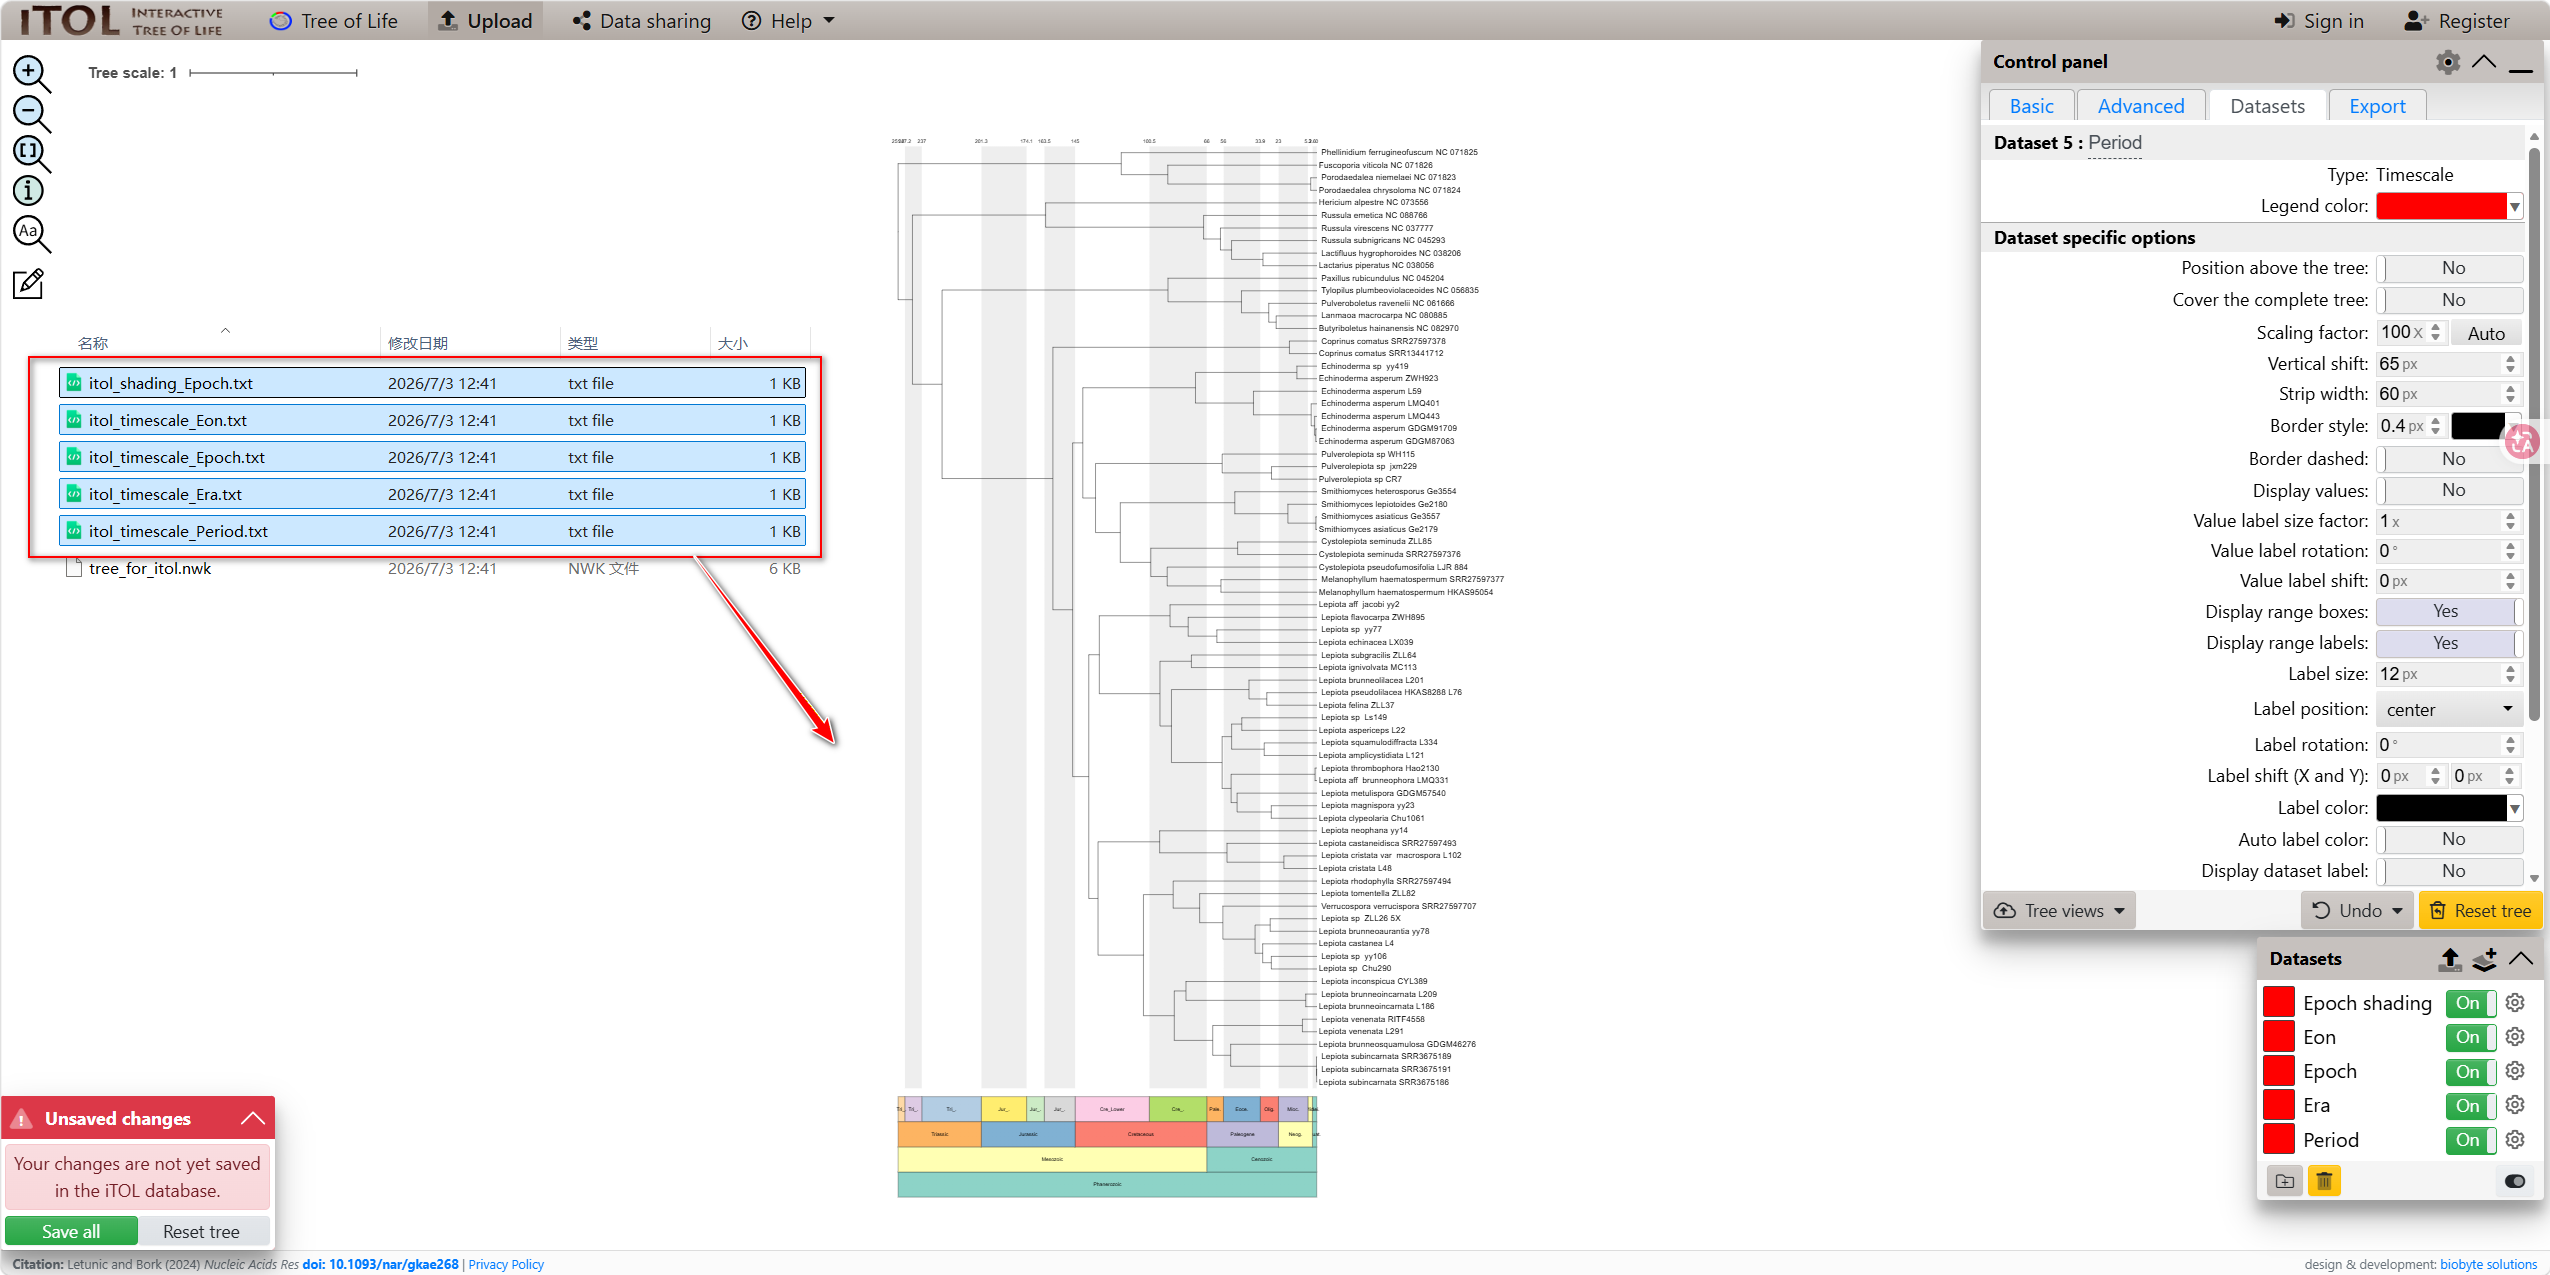Open the annotation edit pencil tool

28,284
